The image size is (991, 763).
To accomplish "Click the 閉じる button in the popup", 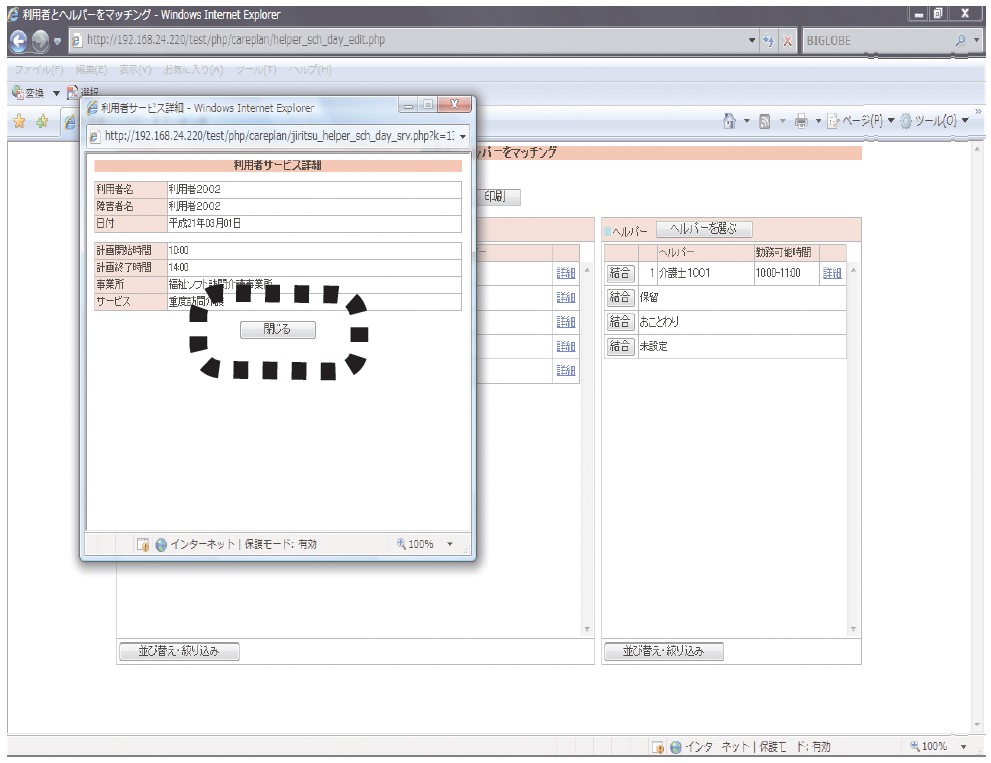I will 277,329.
